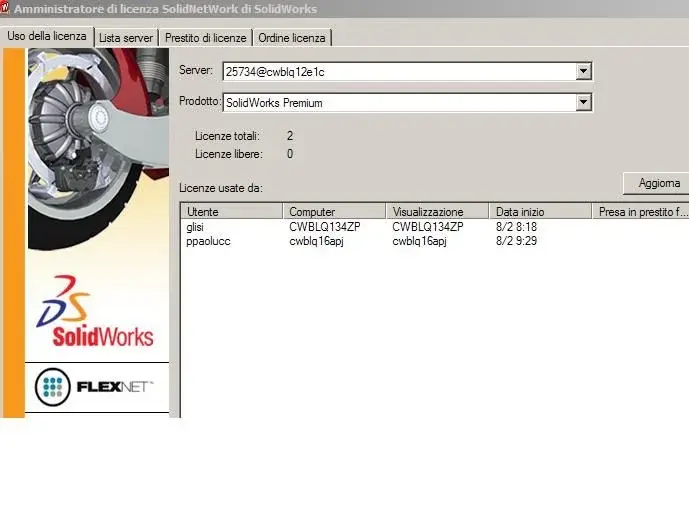Sort by the Computer column header
Image resolution: width=689 pixels, height=512 pixels.
pyautogui.click(x=334, y=212)
